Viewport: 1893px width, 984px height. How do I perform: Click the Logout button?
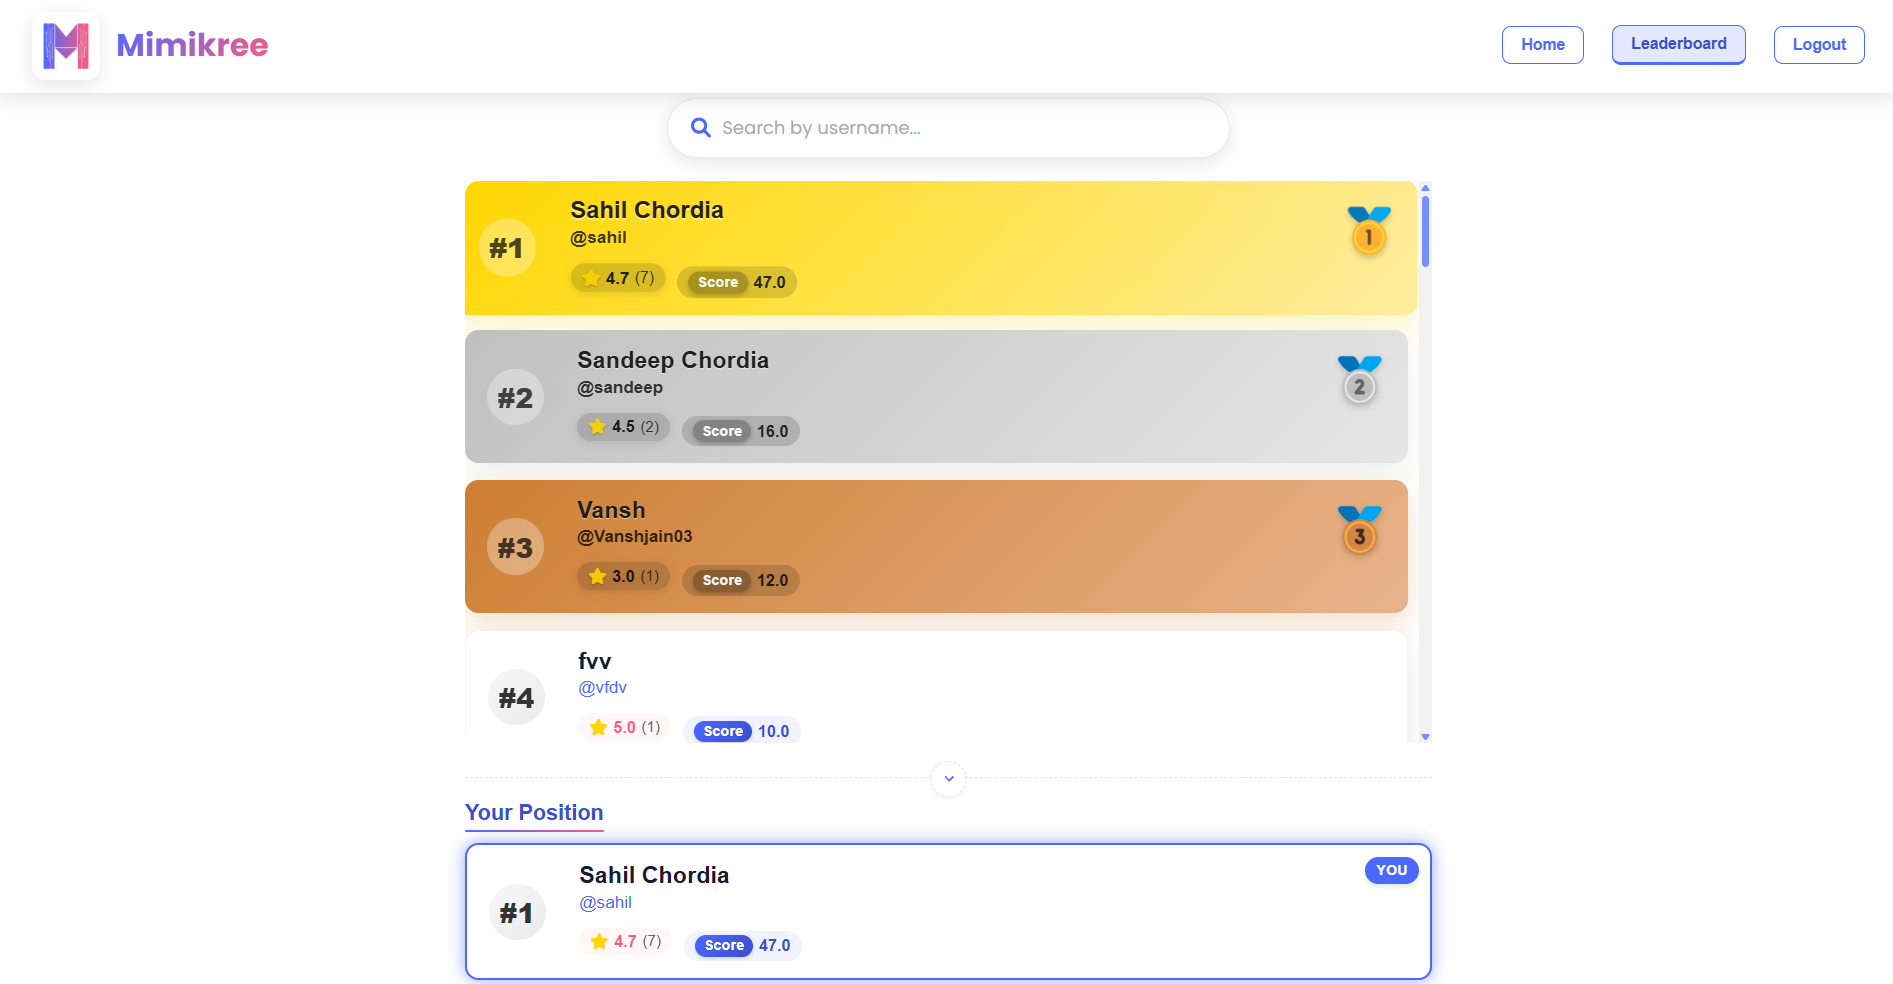click(x=1818, y=45)
